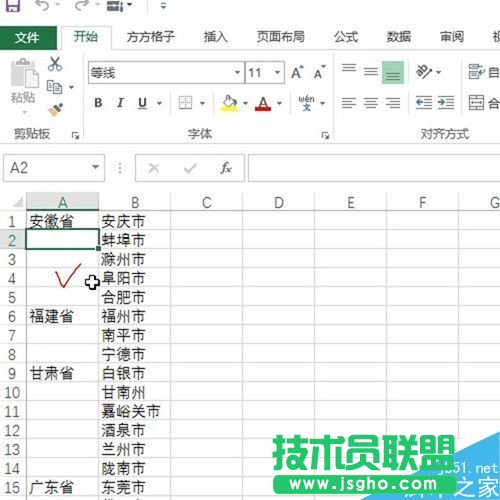The height and width of the screenshot is (500, 500).
Task: Click the Undo arrow icon
Action: coord(43,5)
